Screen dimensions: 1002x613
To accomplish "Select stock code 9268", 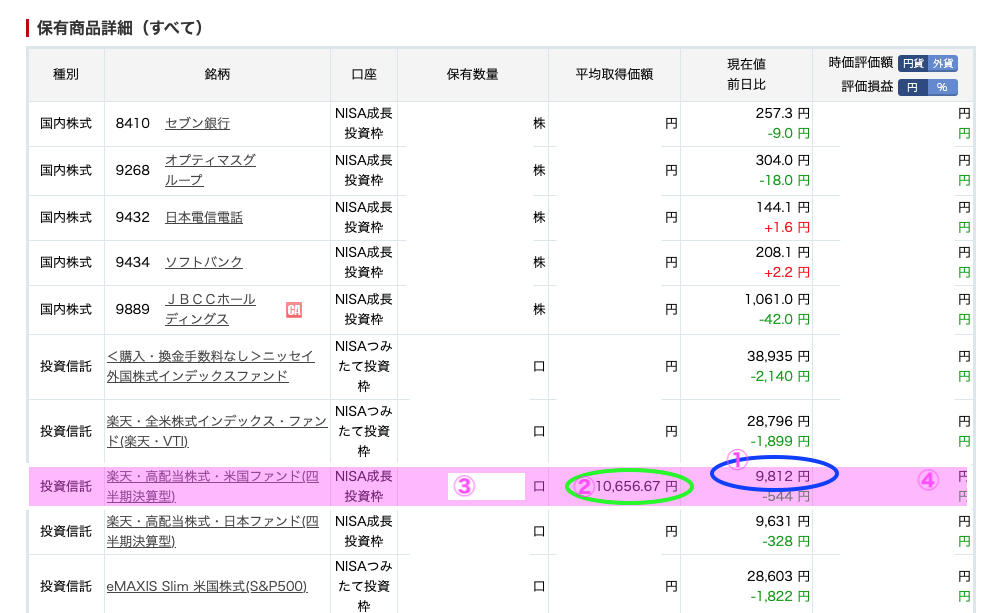I will click(x=132, y=170).
